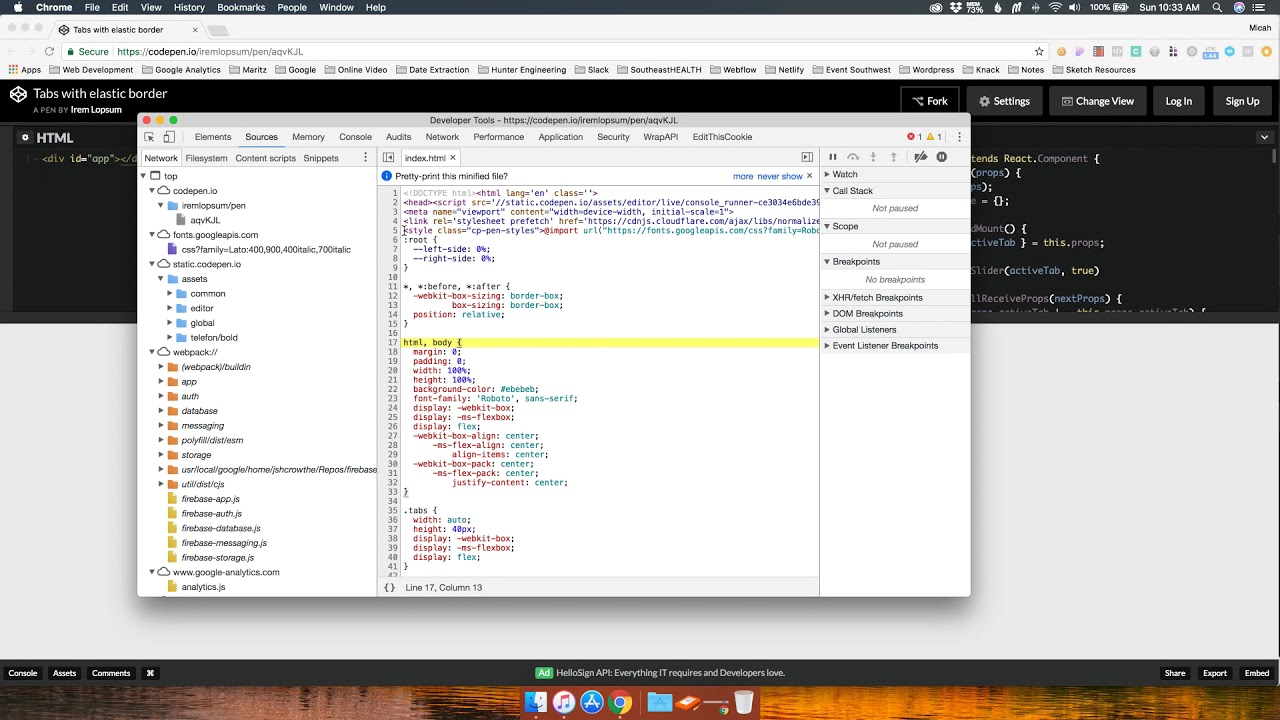Open Trash in the Dock
The width and height of the screenshot is (1280, 720).
pos(743,703)
